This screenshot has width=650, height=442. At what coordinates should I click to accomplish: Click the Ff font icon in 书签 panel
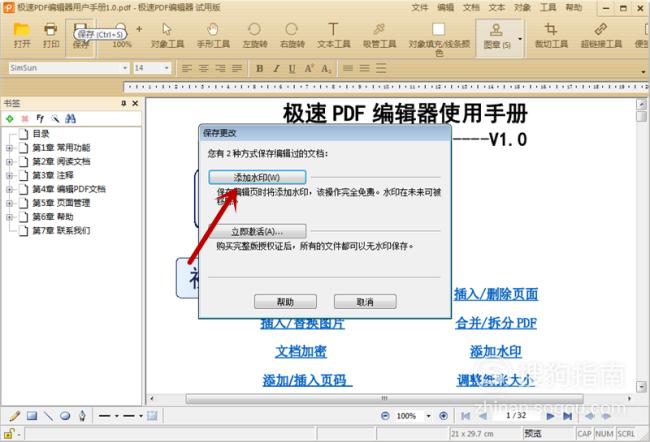point(40,119)
